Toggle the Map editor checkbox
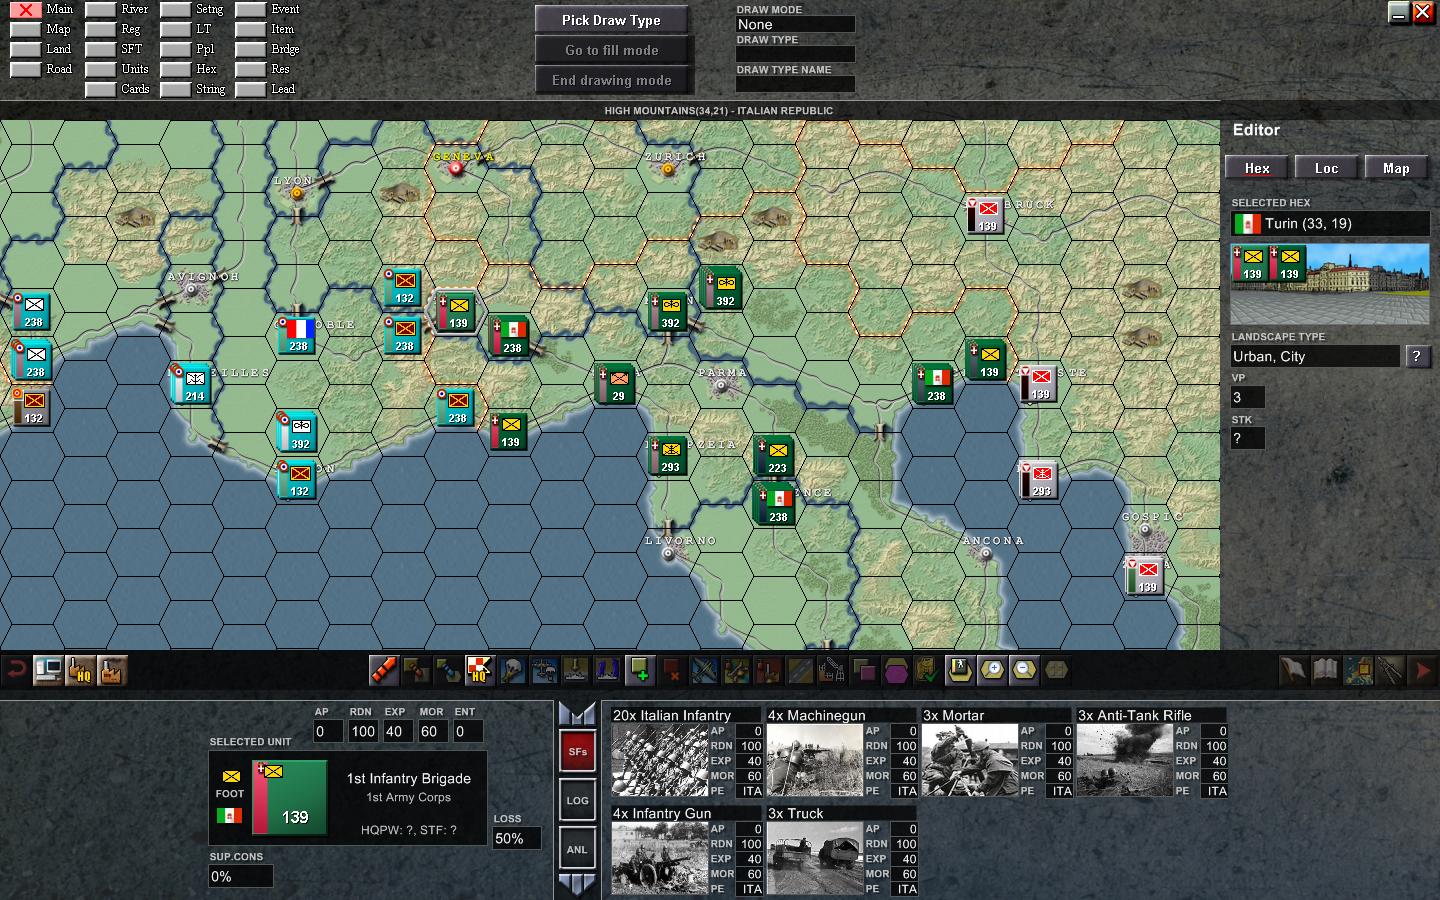 pos(25,30)
